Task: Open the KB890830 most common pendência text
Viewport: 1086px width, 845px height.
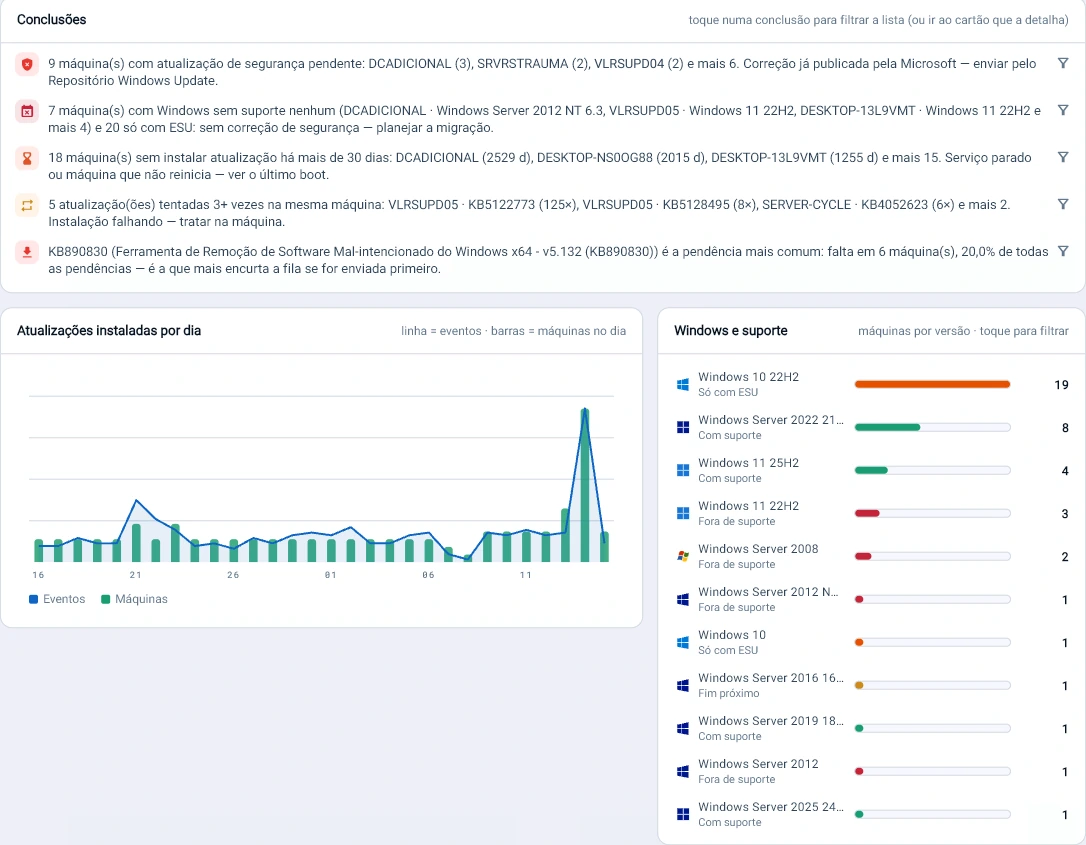Action: 549,260
